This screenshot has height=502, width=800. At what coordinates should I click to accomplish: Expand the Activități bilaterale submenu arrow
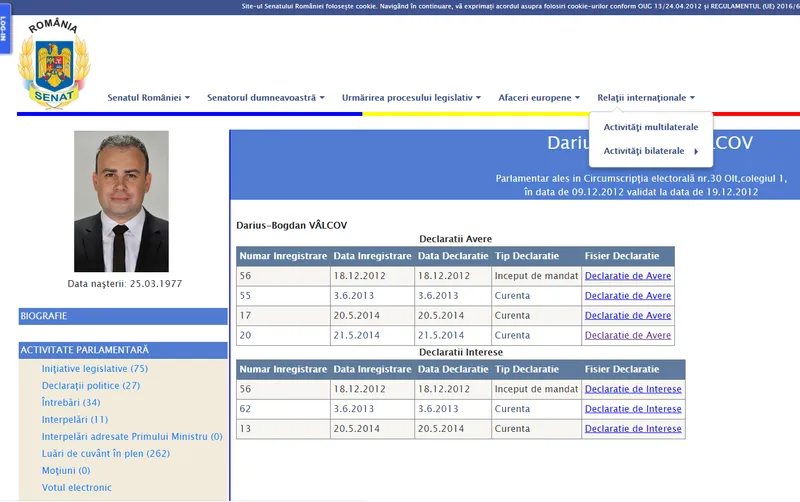pos(696,151)
